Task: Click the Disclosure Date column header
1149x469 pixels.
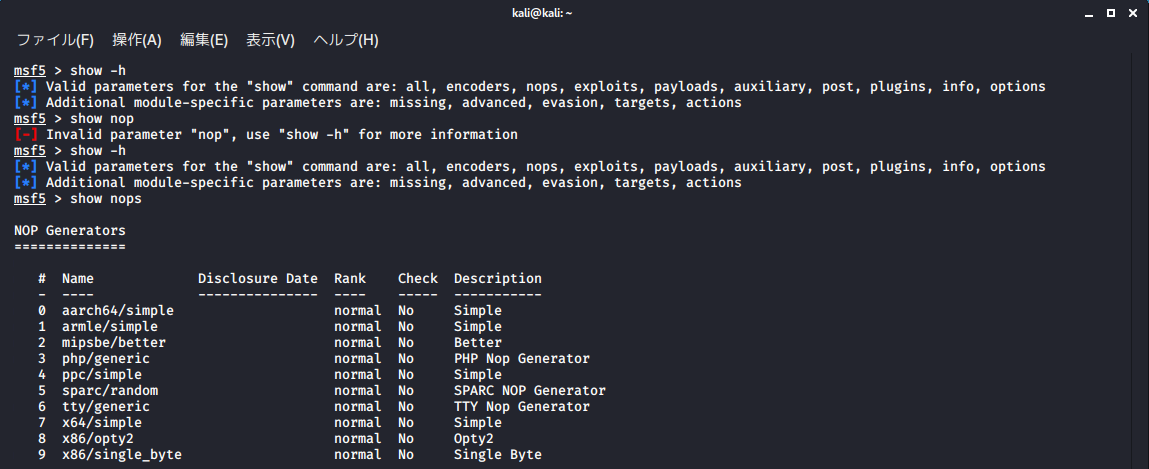Action: 258,278
